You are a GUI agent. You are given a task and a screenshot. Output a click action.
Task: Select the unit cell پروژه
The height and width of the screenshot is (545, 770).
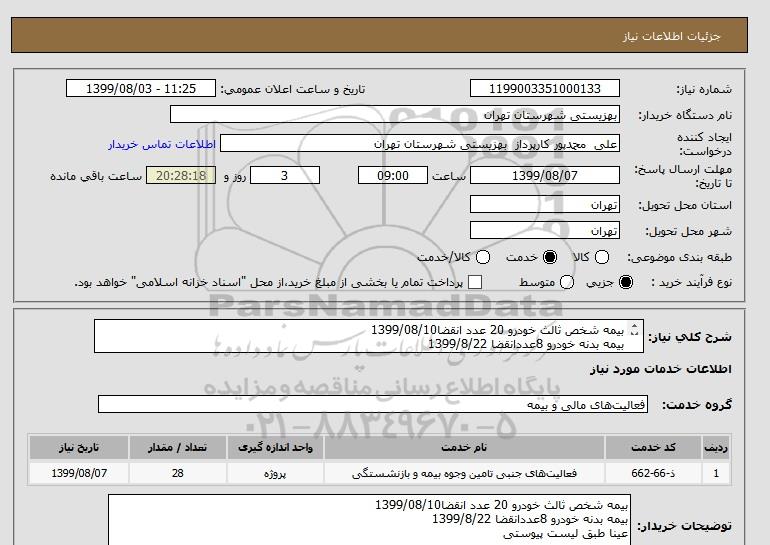coord(275,473)
